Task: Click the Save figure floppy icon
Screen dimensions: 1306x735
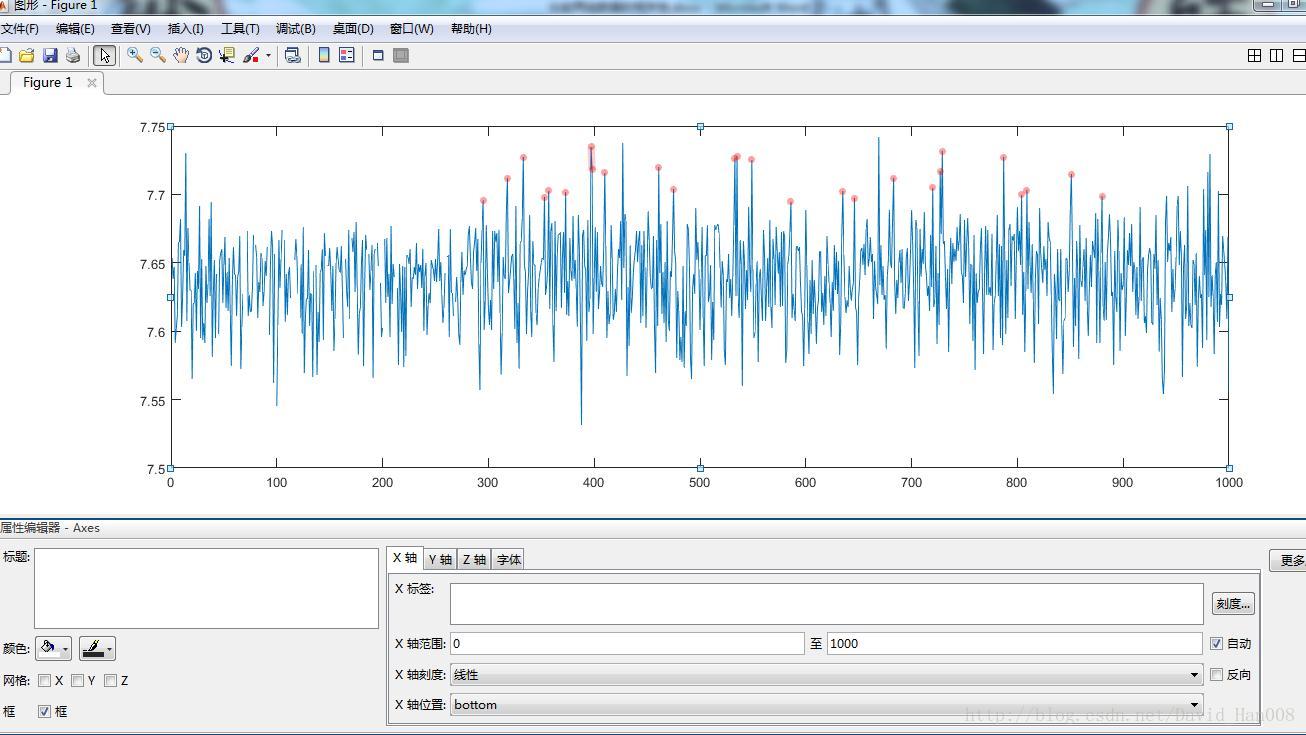Action: (50, 56)
